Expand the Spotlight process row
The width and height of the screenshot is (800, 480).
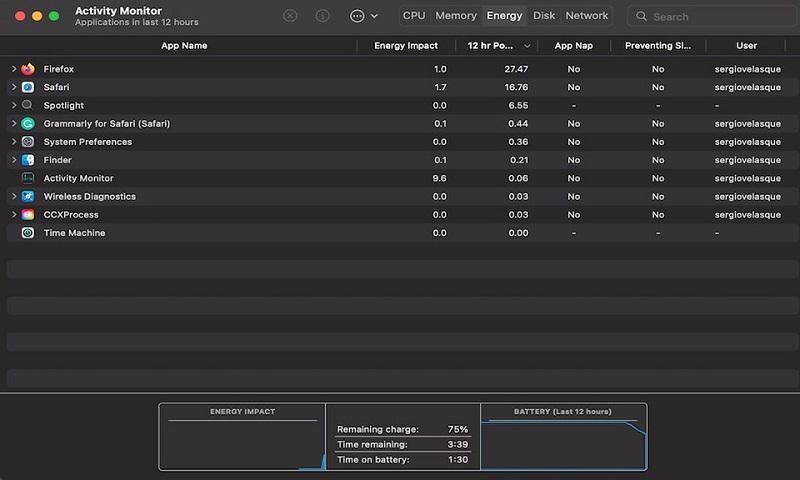(14, 106)
